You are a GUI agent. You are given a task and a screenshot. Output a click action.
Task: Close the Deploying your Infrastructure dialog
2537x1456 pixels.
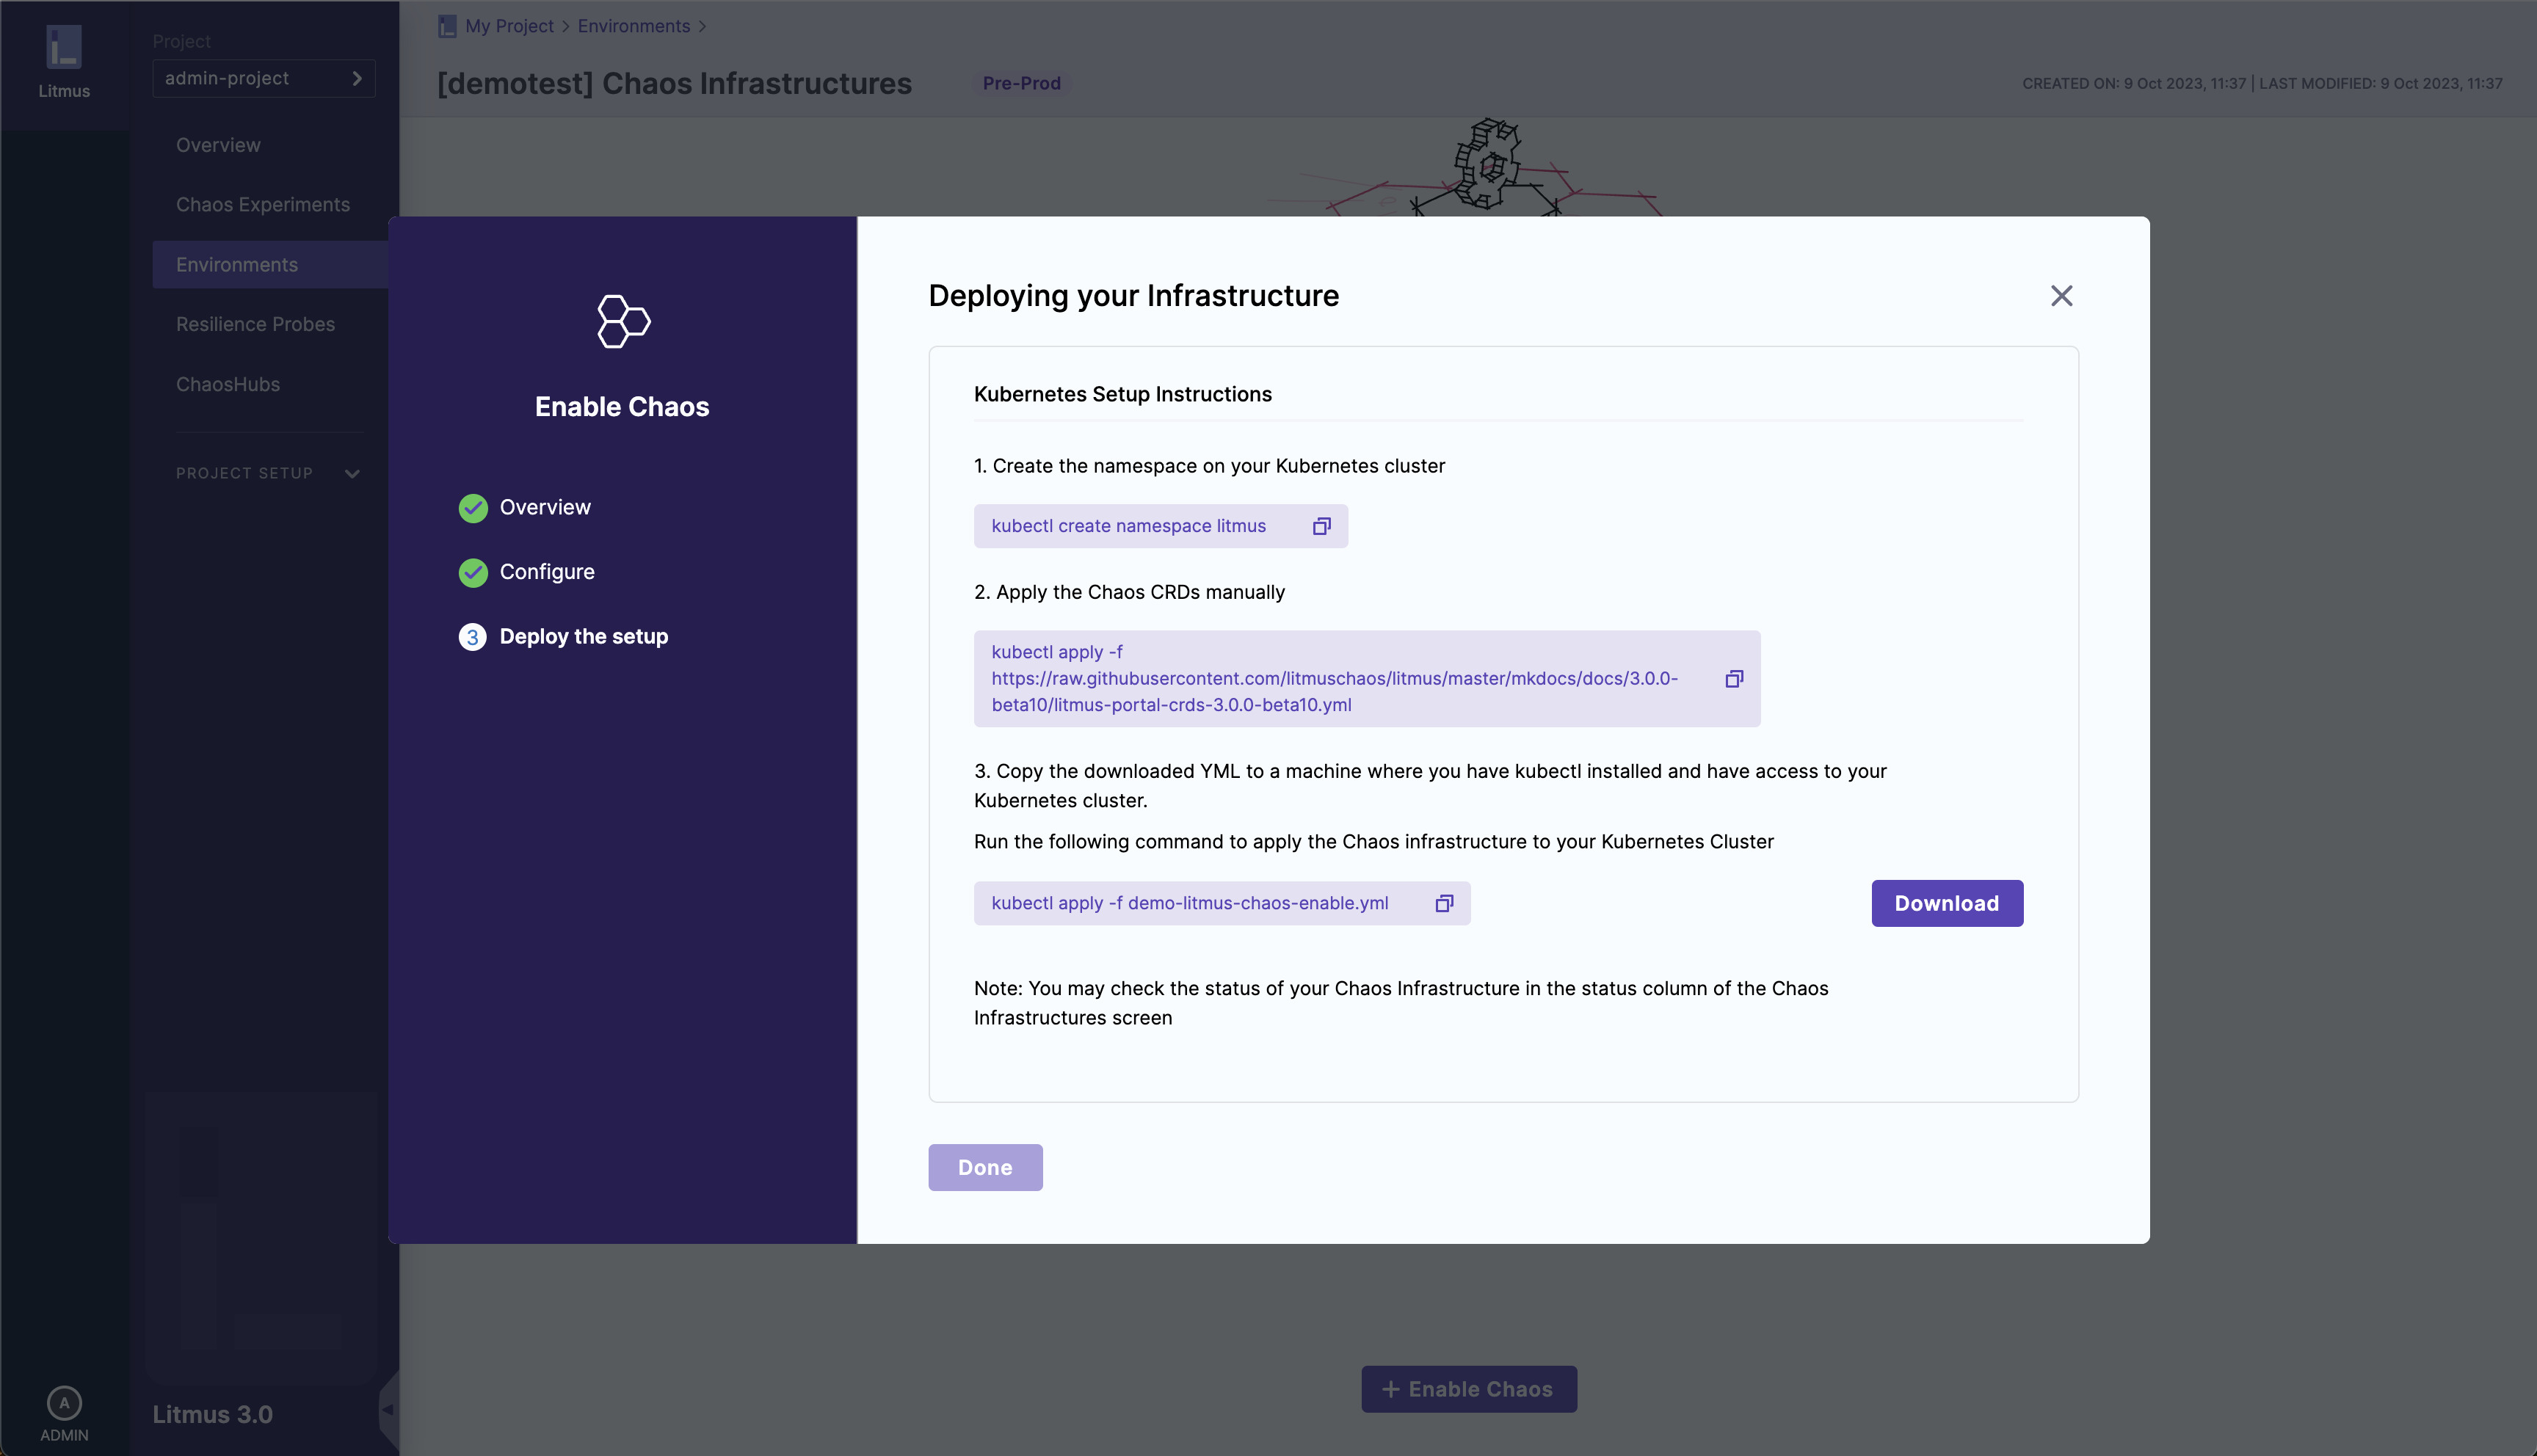coord(2061,296)
